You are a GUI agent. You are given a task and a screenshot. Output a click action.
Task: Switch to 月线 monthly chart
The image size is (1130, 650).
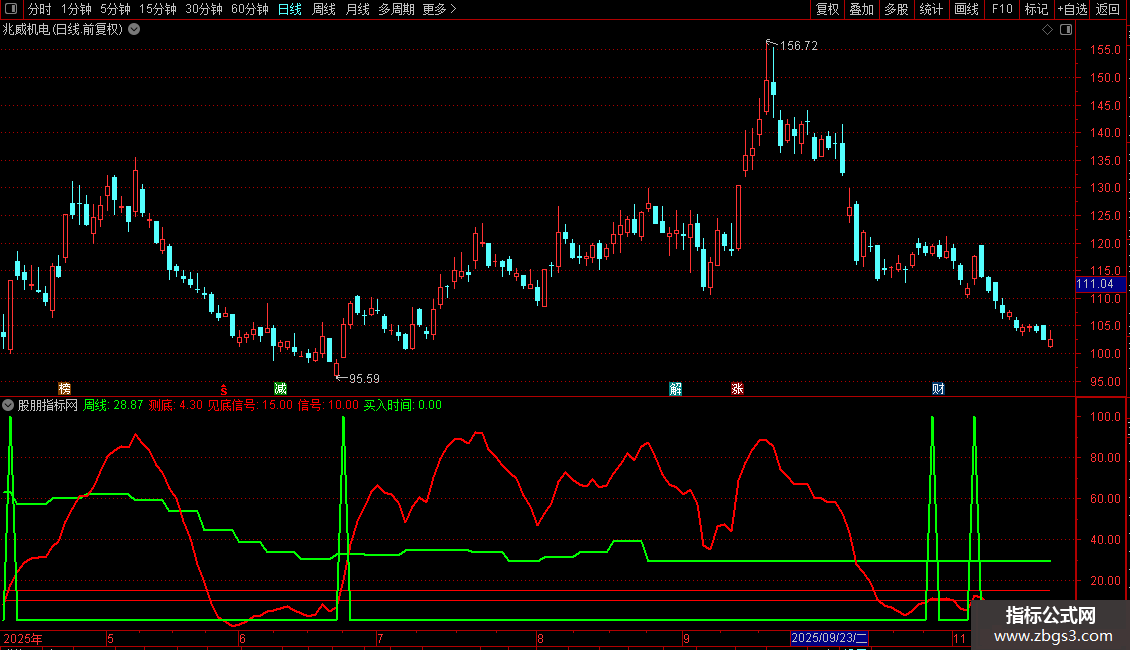pyautogui.click(x=357, y=9)
